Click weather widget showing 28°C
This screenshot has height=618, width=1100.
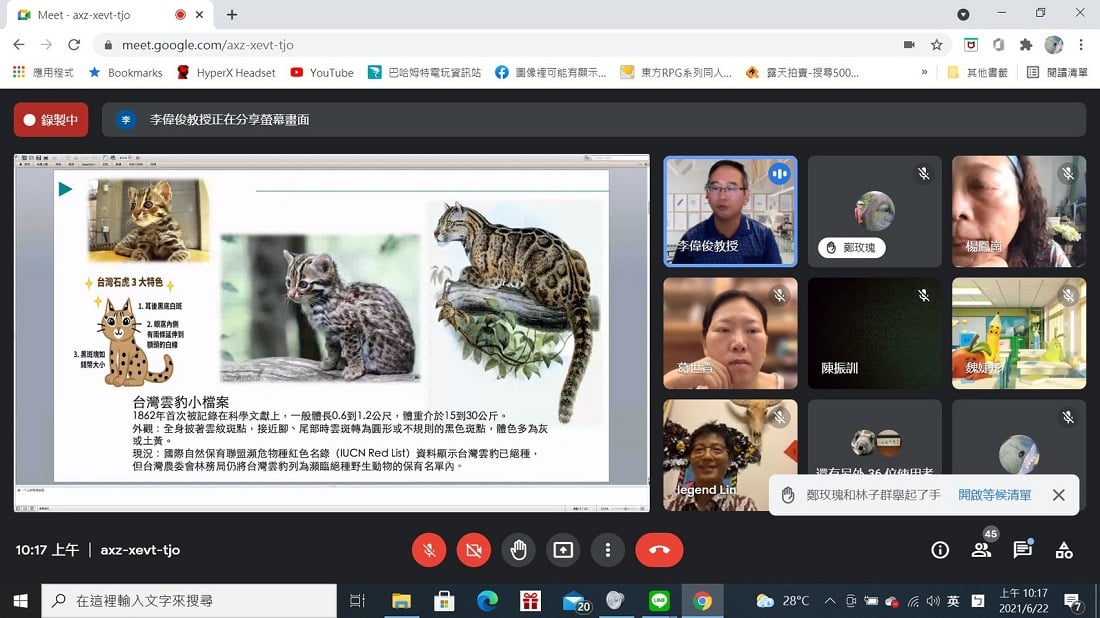tap(783, 601)
